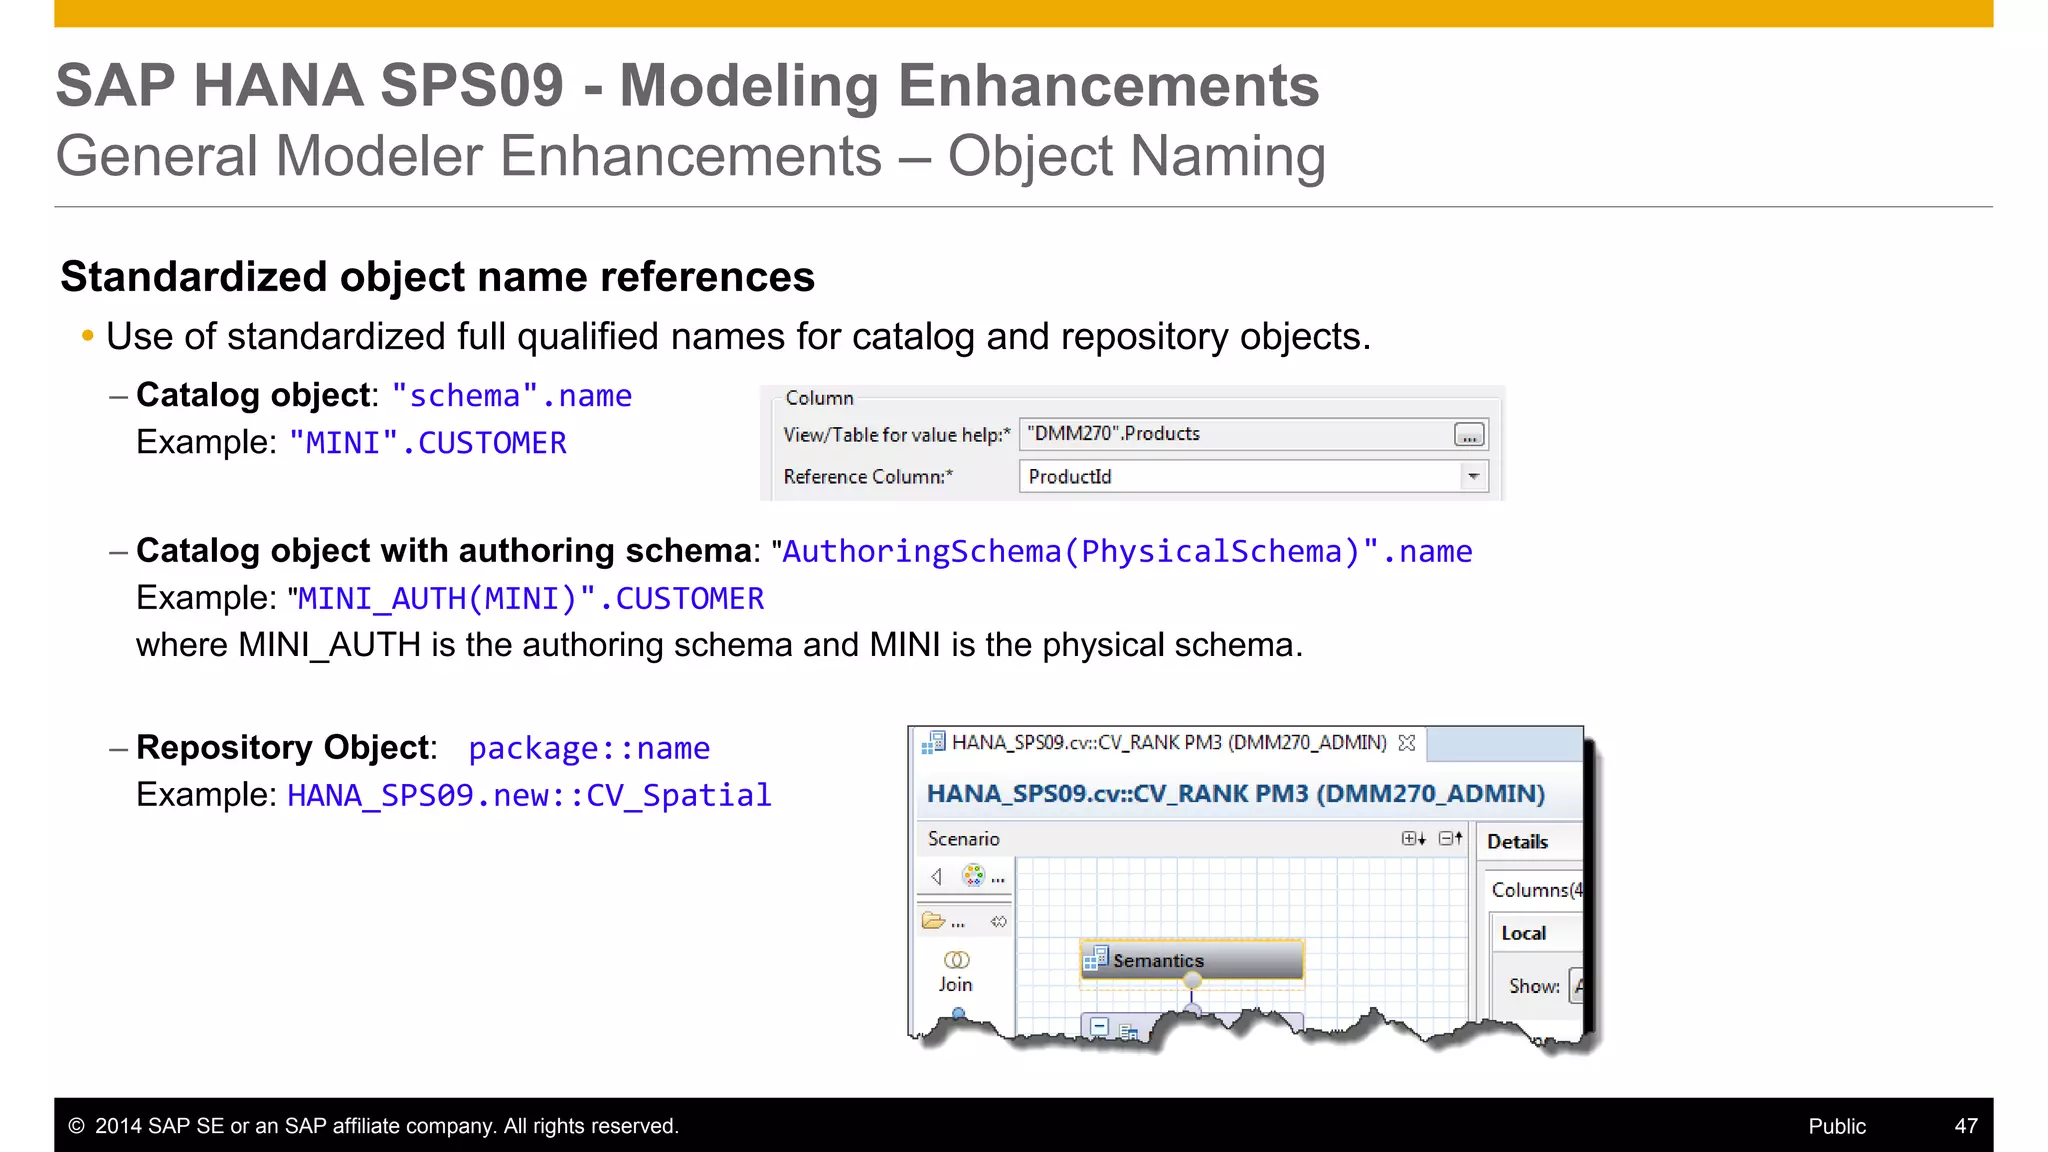Viewport: 2048px width, 1152px height.
Task: Collapse the palette with the left triangle arrow
Action: 936,877
